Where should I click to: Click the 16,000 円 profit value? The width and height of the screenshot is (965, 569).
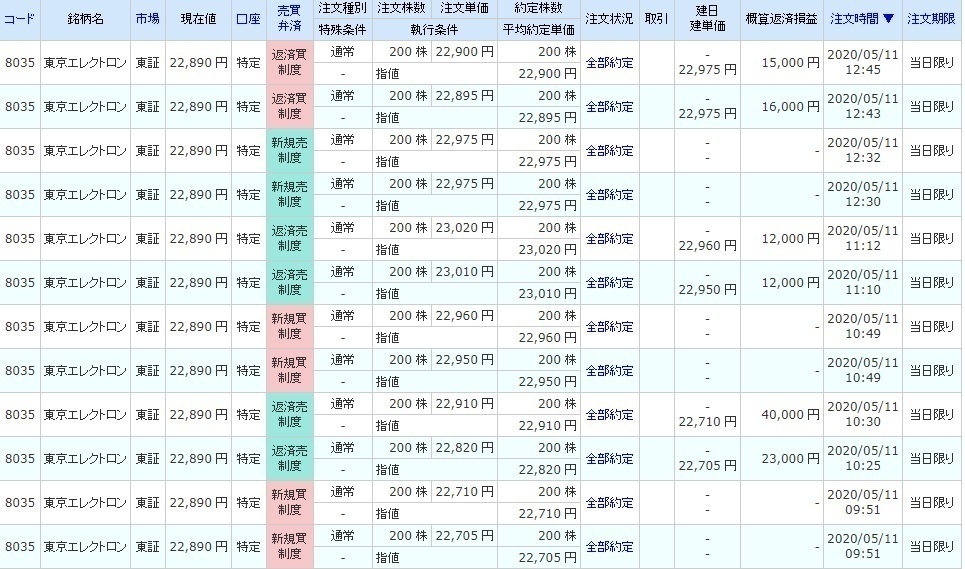pos(790,106)
